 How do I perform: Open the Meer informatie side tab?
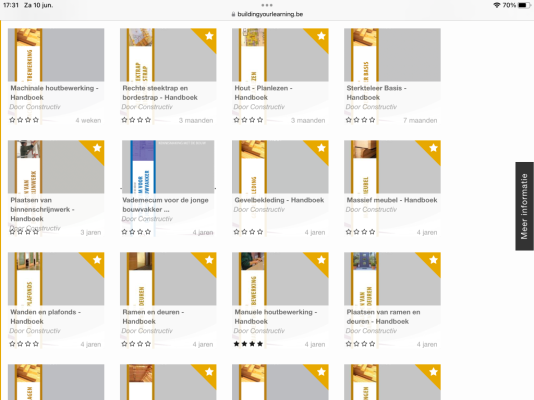[524, 206]
